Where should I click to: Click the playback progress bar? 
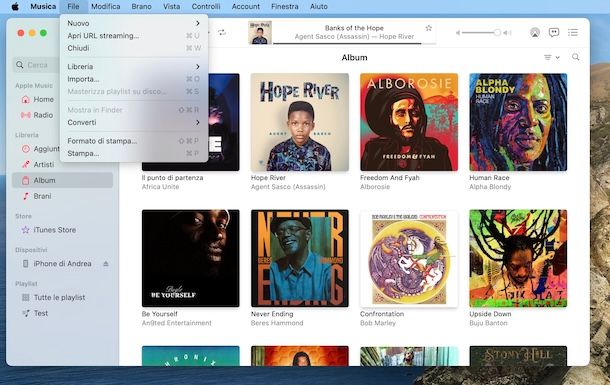pos(354,44)
